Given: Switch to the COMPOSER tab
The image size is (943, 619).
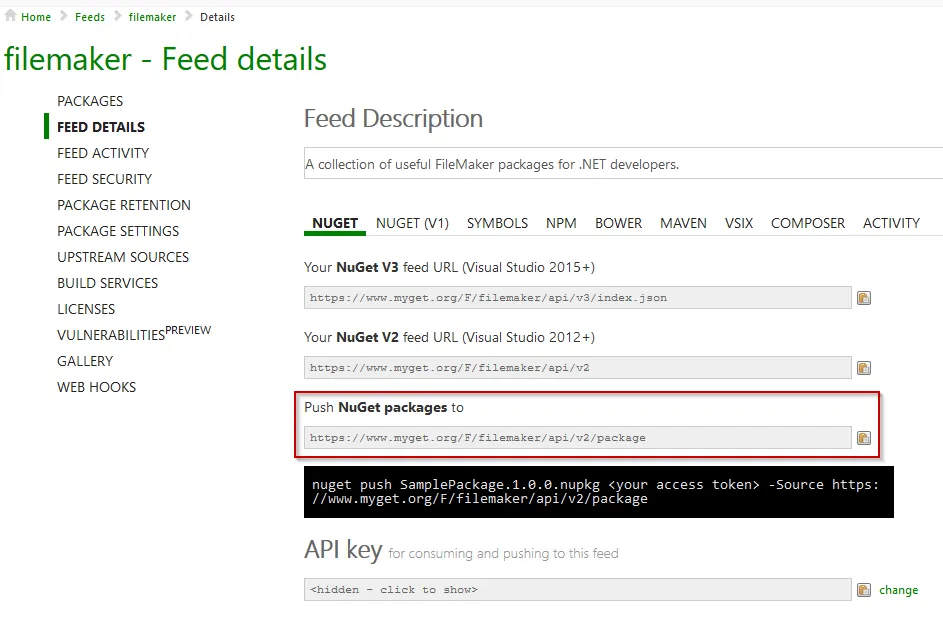Looking at the screenshot, I should click(808, 223).
